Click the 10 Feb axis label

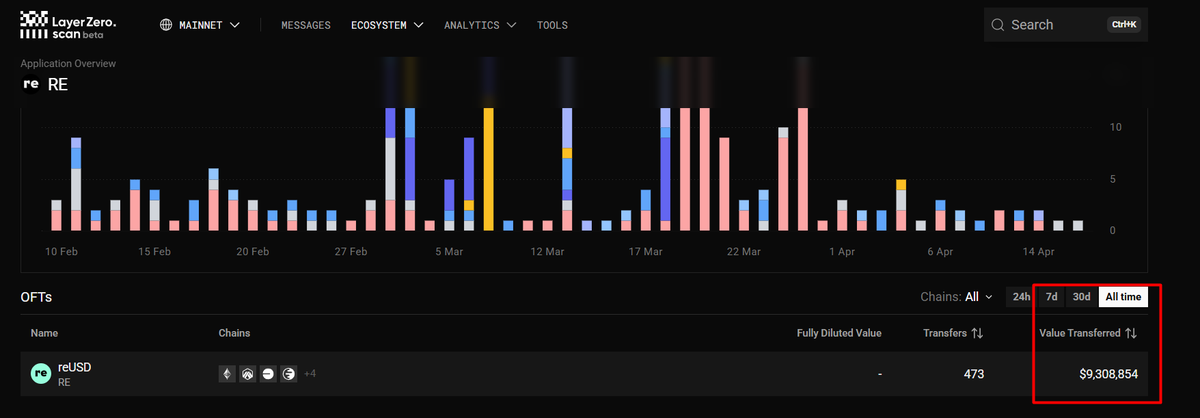coord(62,252)
